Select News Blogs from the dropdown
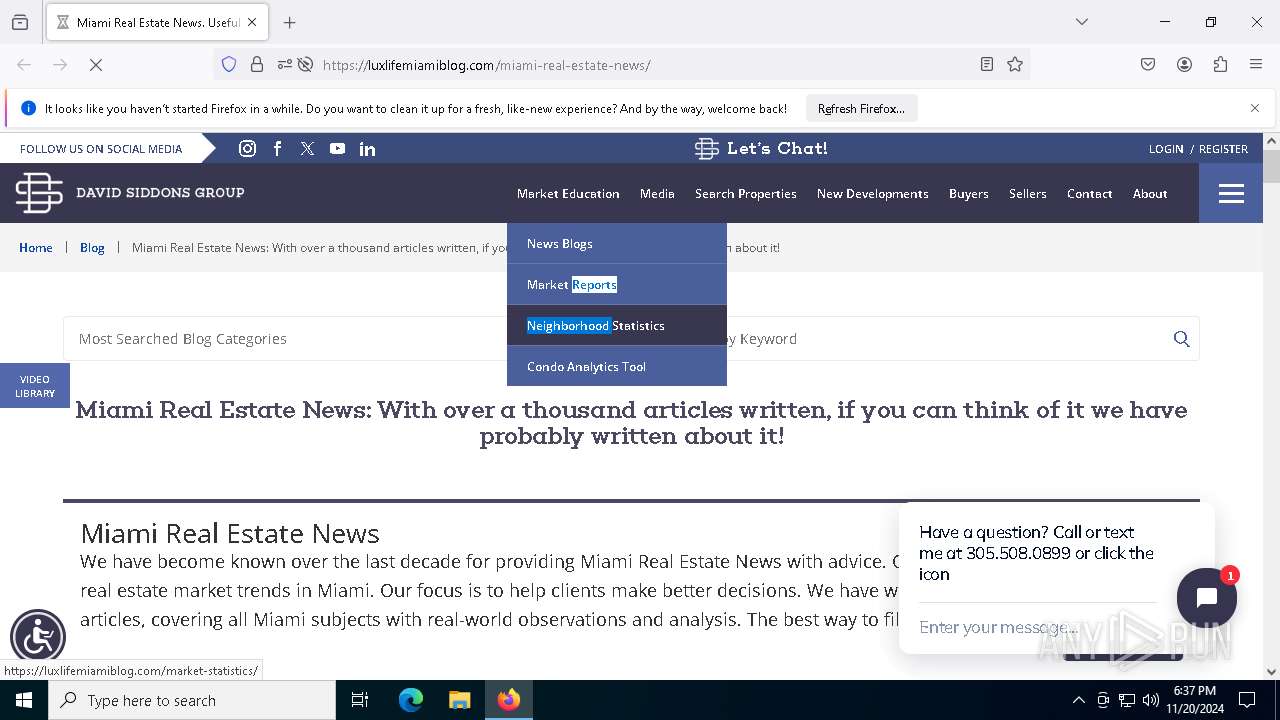The width and height of the screenshot is (1280, 720). (617, 243)
